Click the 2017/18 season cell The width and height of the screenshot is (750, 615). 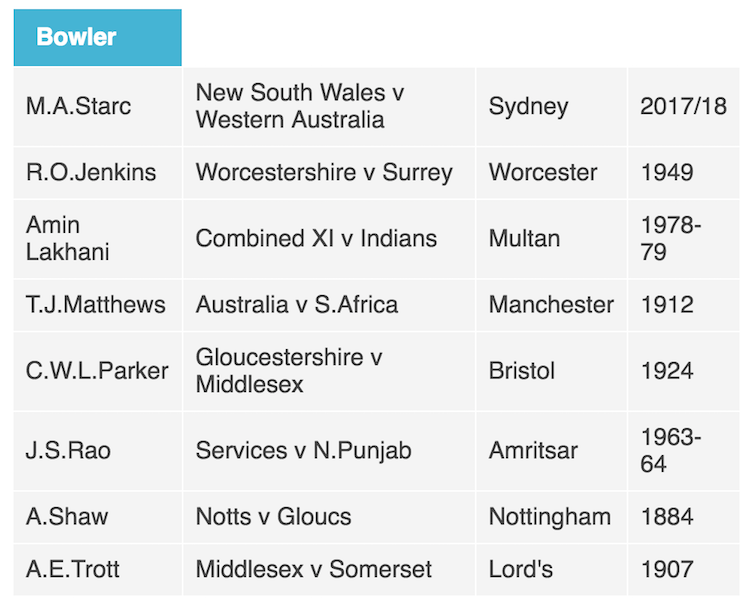[683, 107]
